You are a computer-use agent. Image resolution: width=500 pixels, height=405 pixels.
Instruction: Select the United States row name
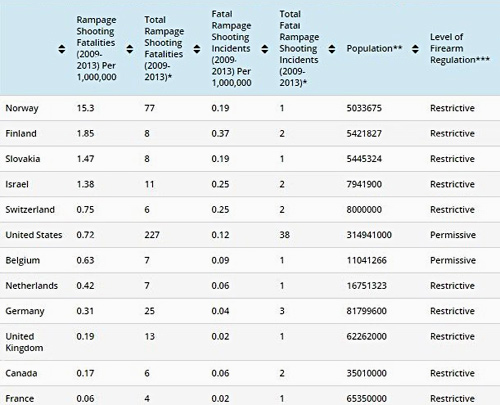click(x=34, y=235)
